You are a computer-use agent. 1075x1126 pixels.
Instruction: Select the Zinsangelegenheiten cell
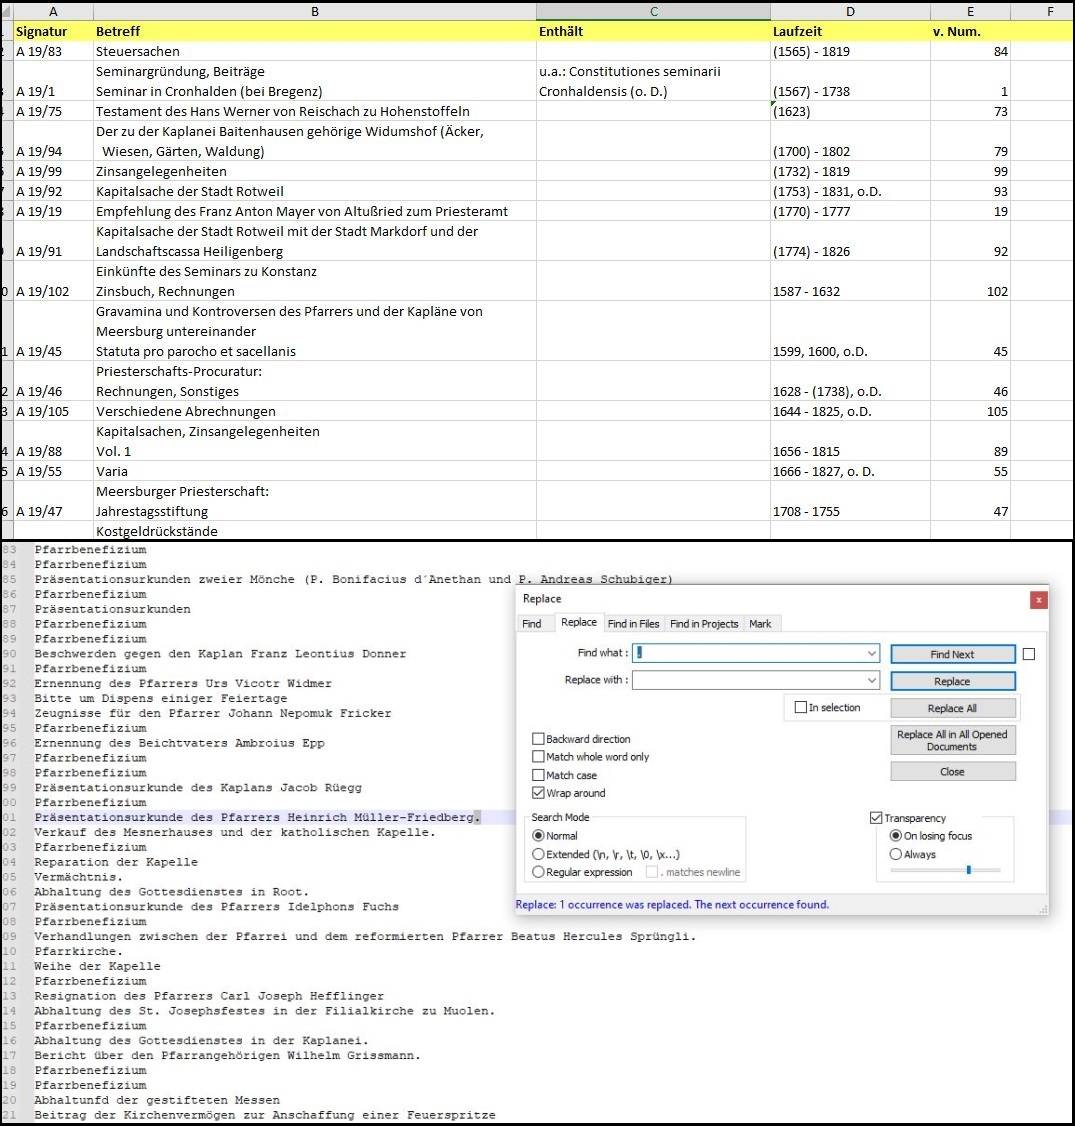[x=315, y=172]
